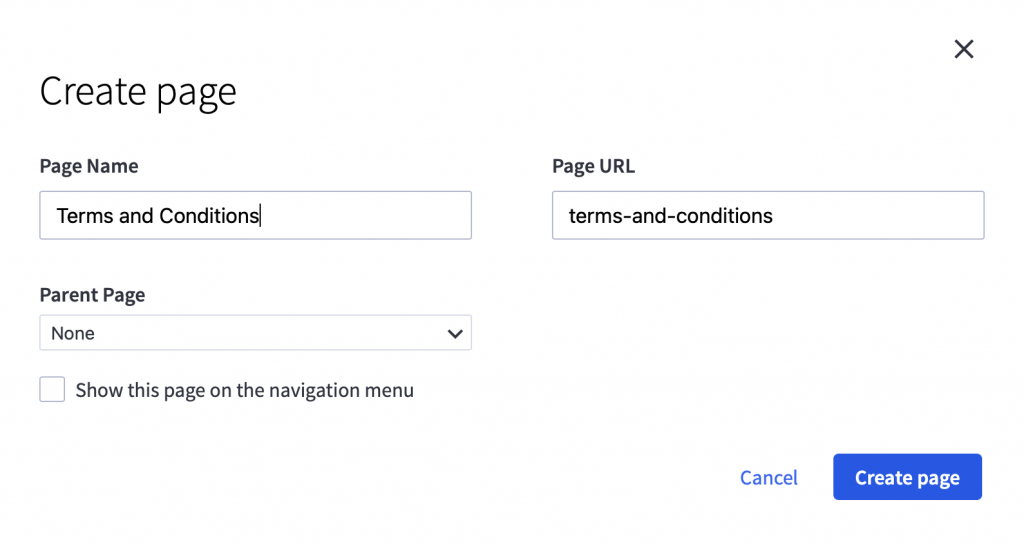Click the Parent Page dropdown chevron arrow
The height and width of the screenshot is (549, 1024).
tap(455, 333)
